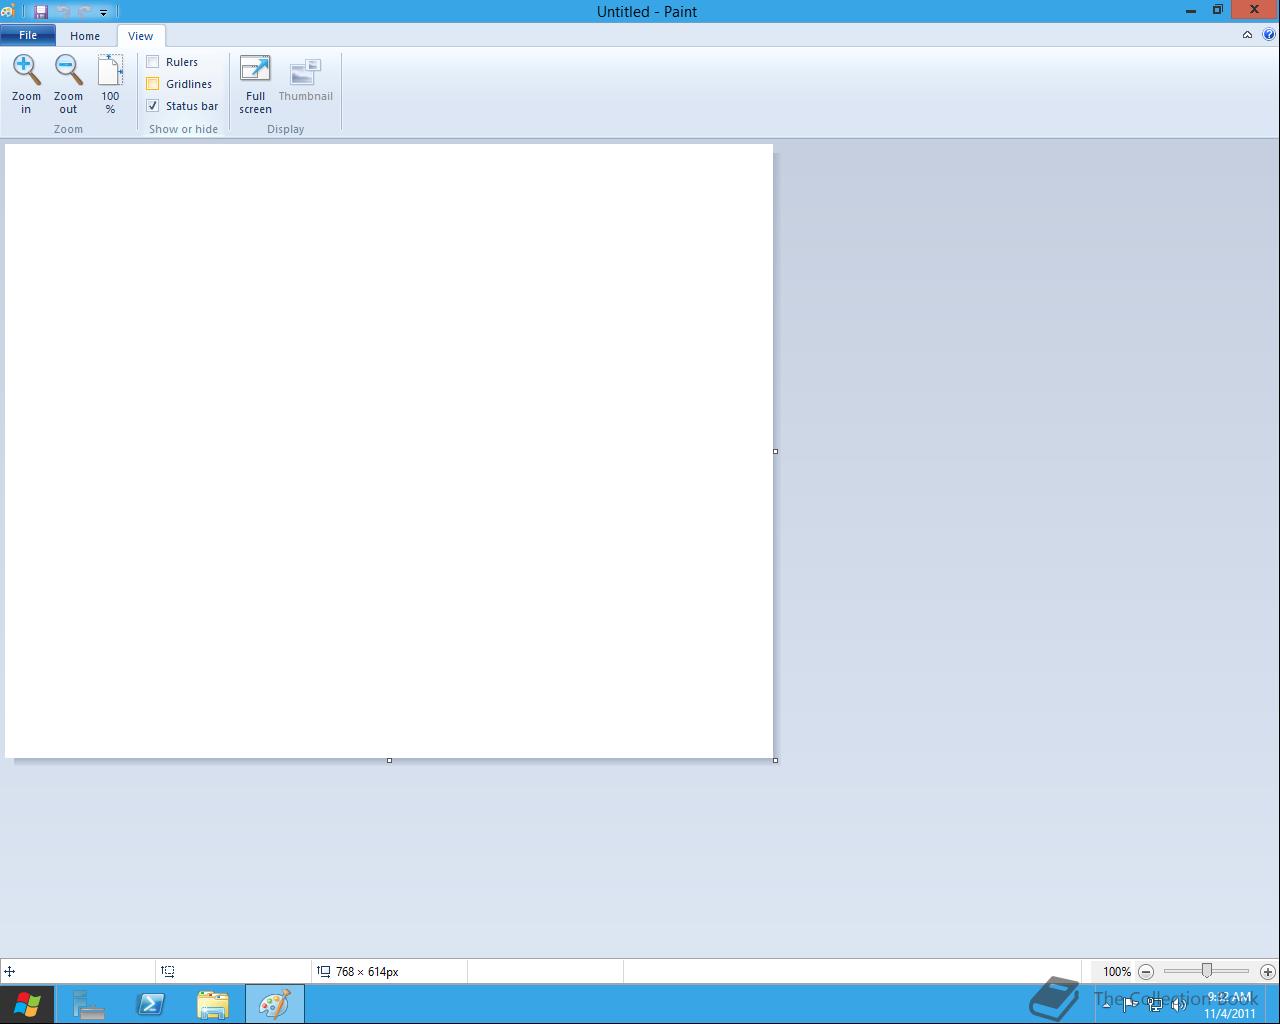The width and height of the screenshot is (1280, 1024).
Task: Click the network tray icon
Action: 1155,1004
